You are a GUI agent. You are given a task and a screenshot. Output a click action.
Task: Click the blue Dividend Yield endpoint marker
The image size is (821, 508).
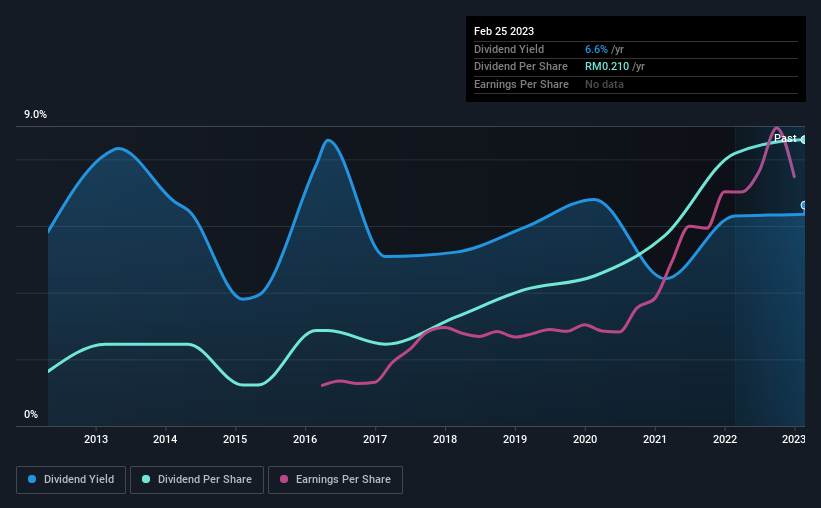pos(803,205)
